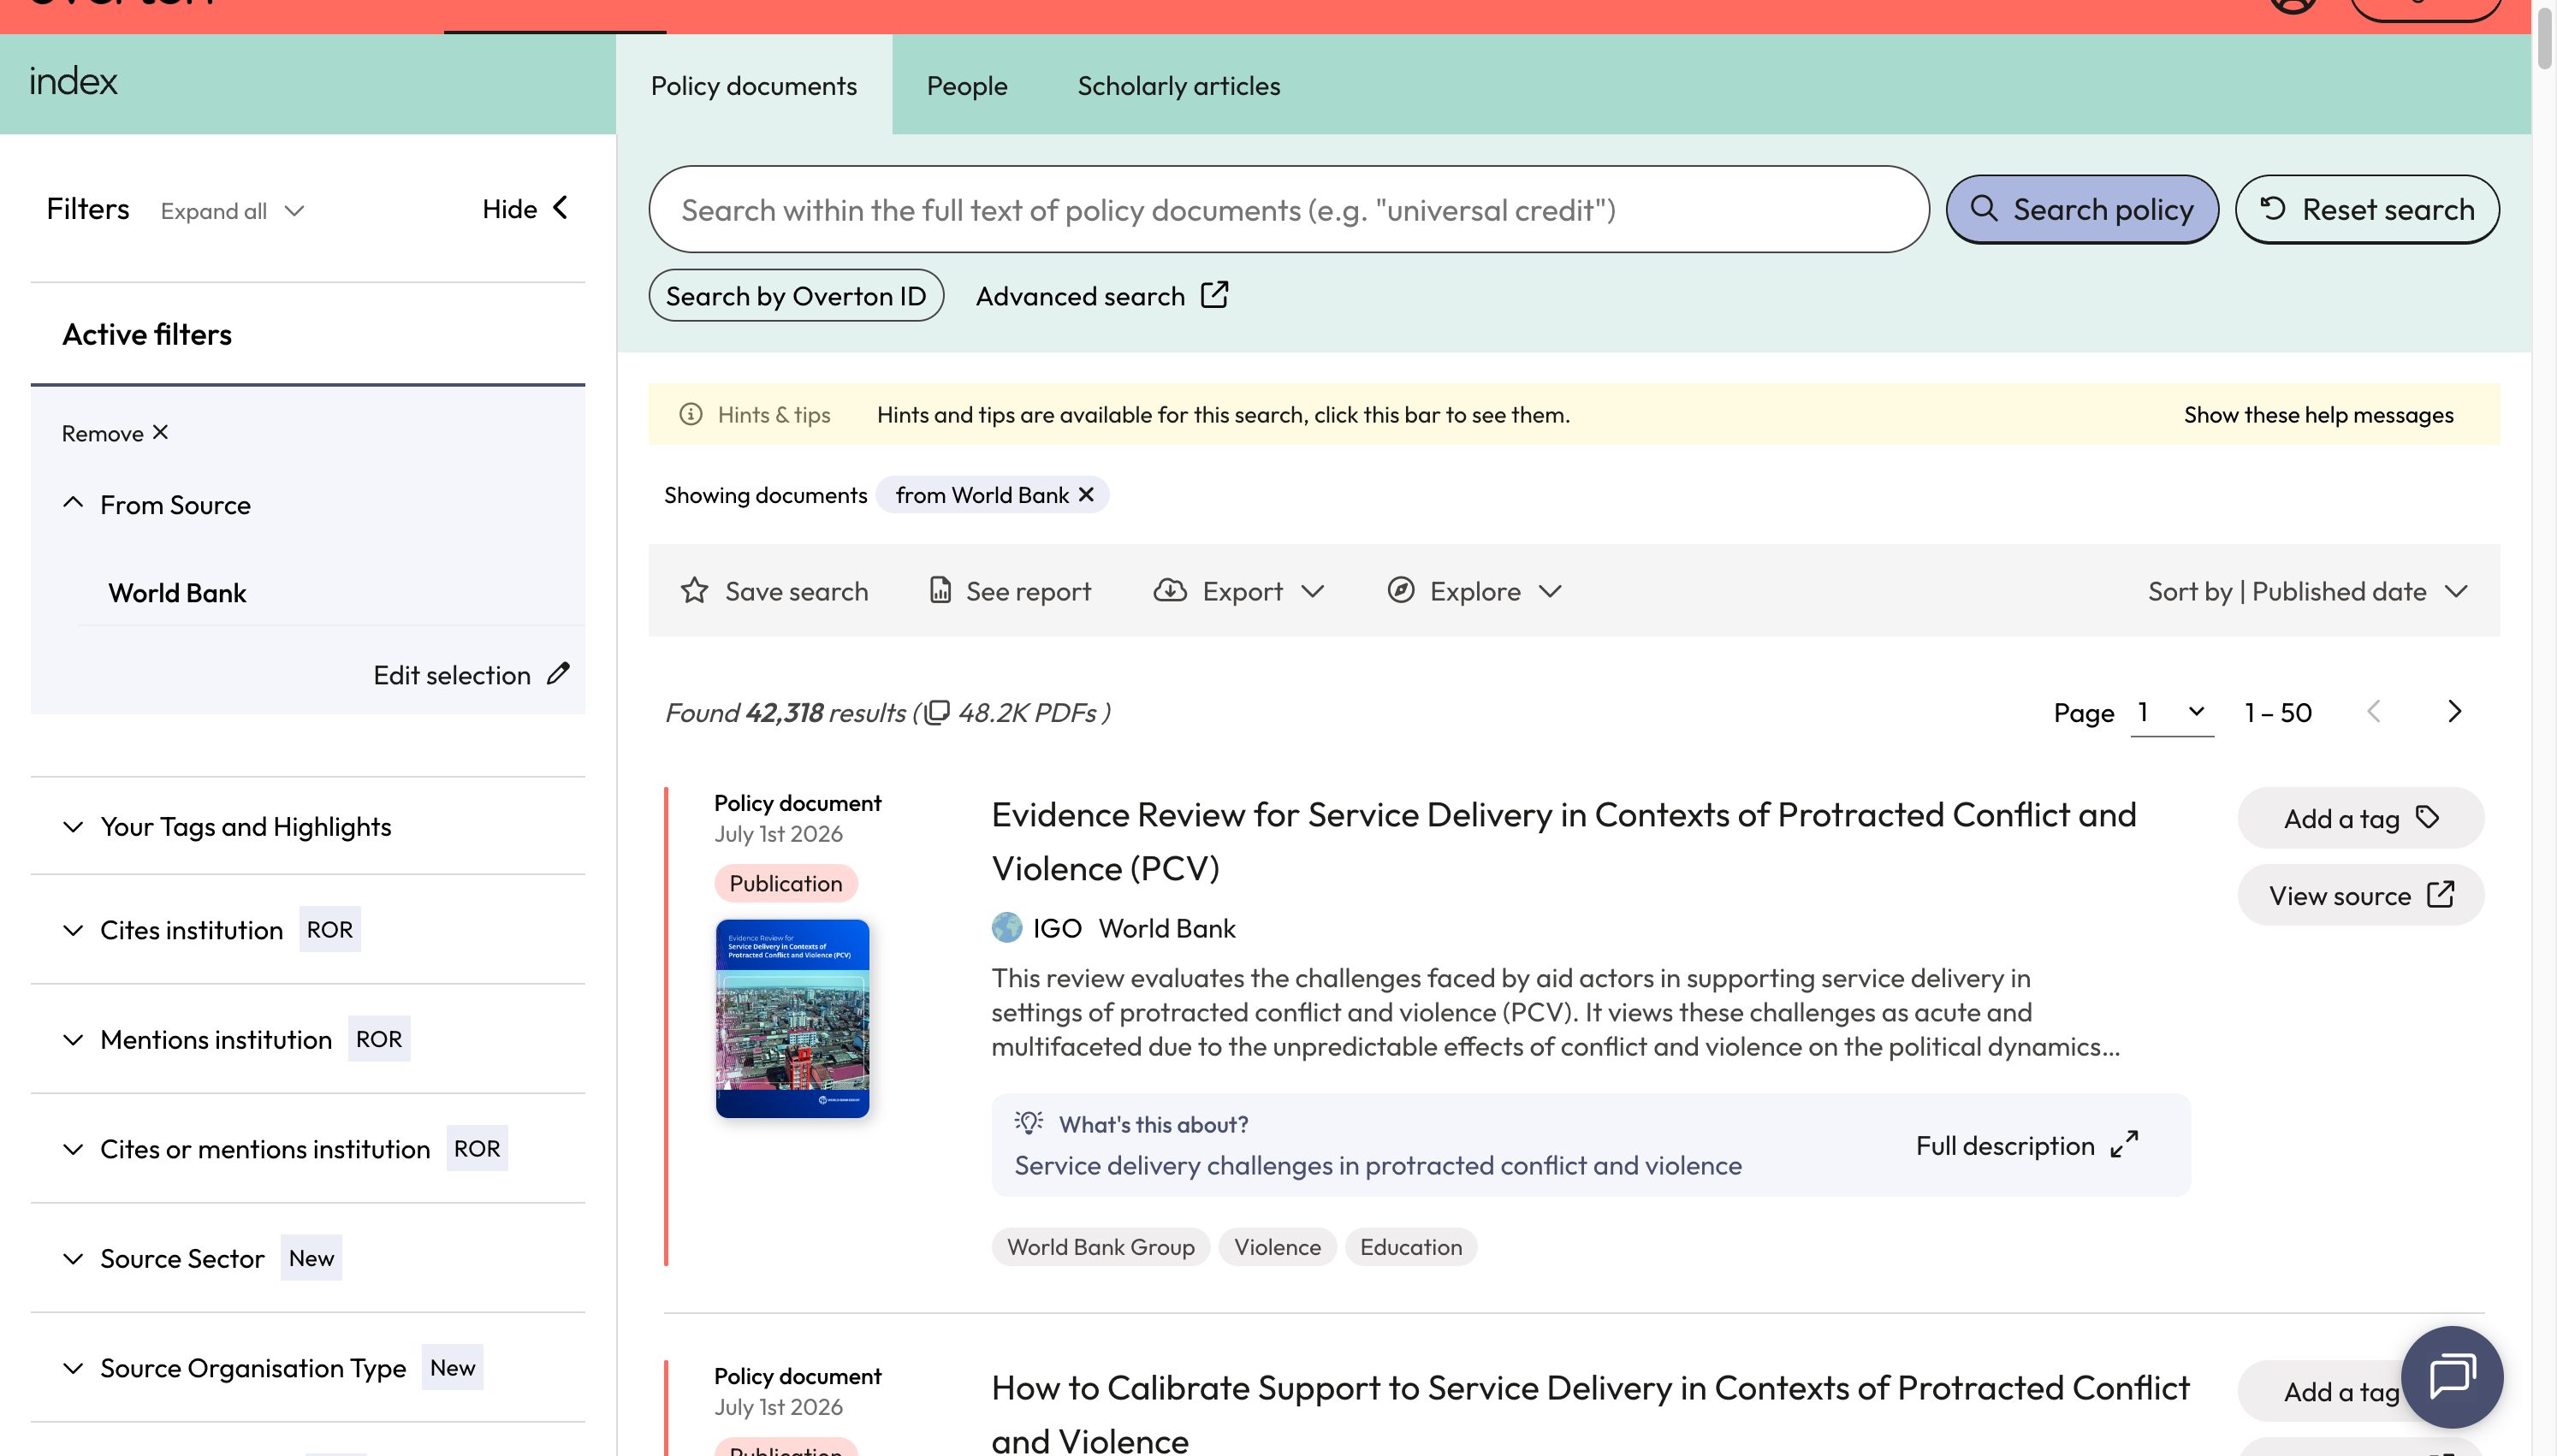Expand all filters dropdown

click(x=232, y=211)
